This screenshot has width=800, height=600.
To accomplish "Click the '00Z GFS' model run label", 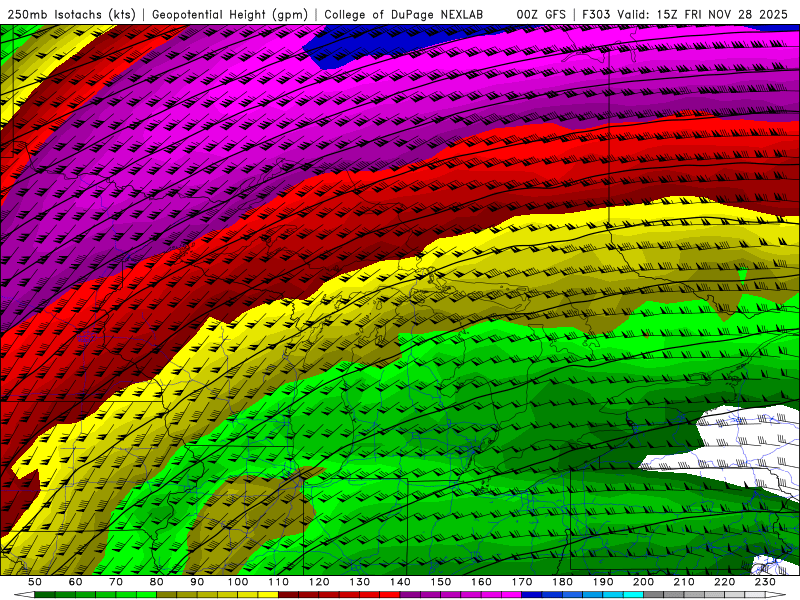I will click(x=541, y=15).
